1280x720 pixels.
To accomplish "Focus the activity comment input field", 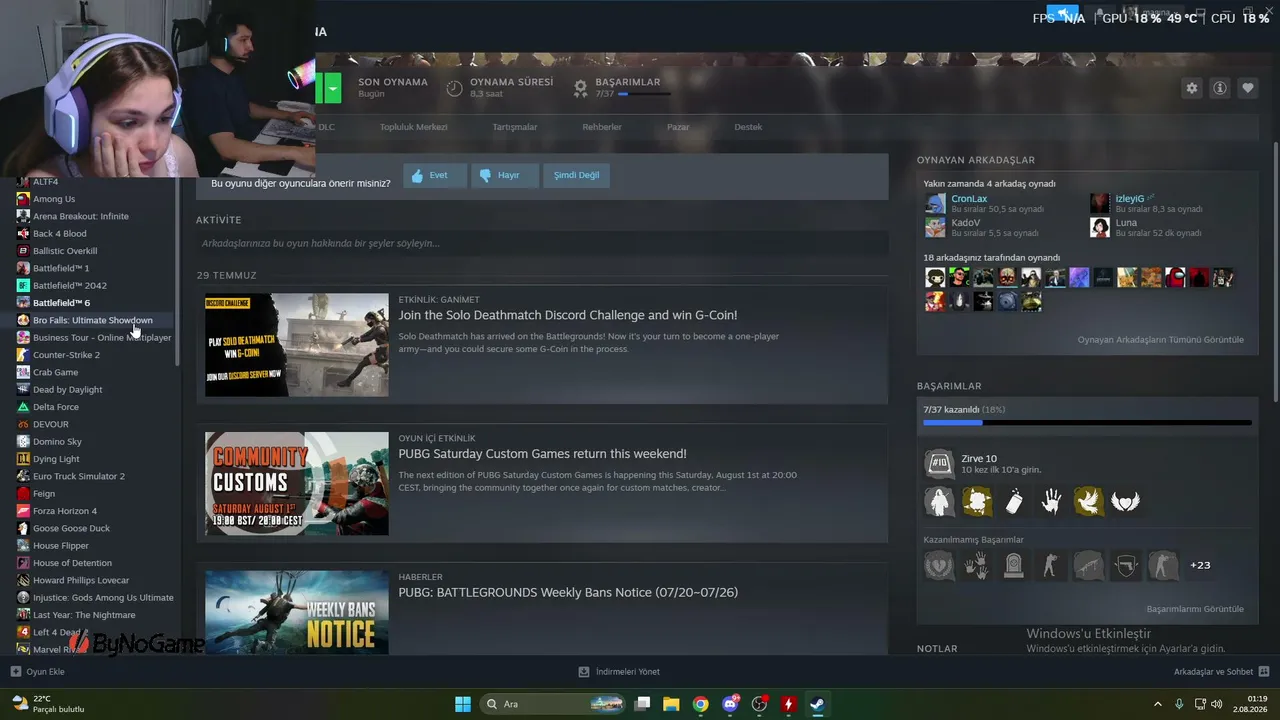I will coord(542,243).
